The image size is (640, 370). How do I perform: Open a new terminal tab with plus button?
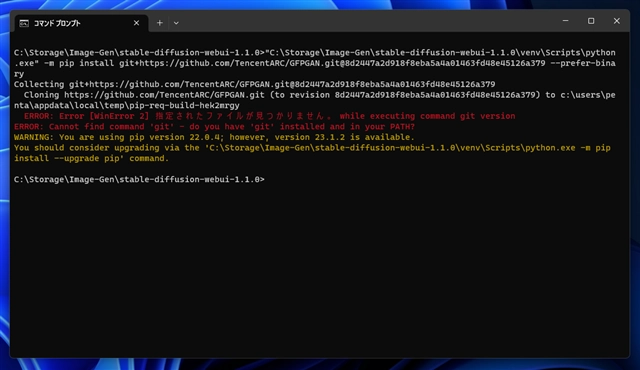(x=160, y=23)
